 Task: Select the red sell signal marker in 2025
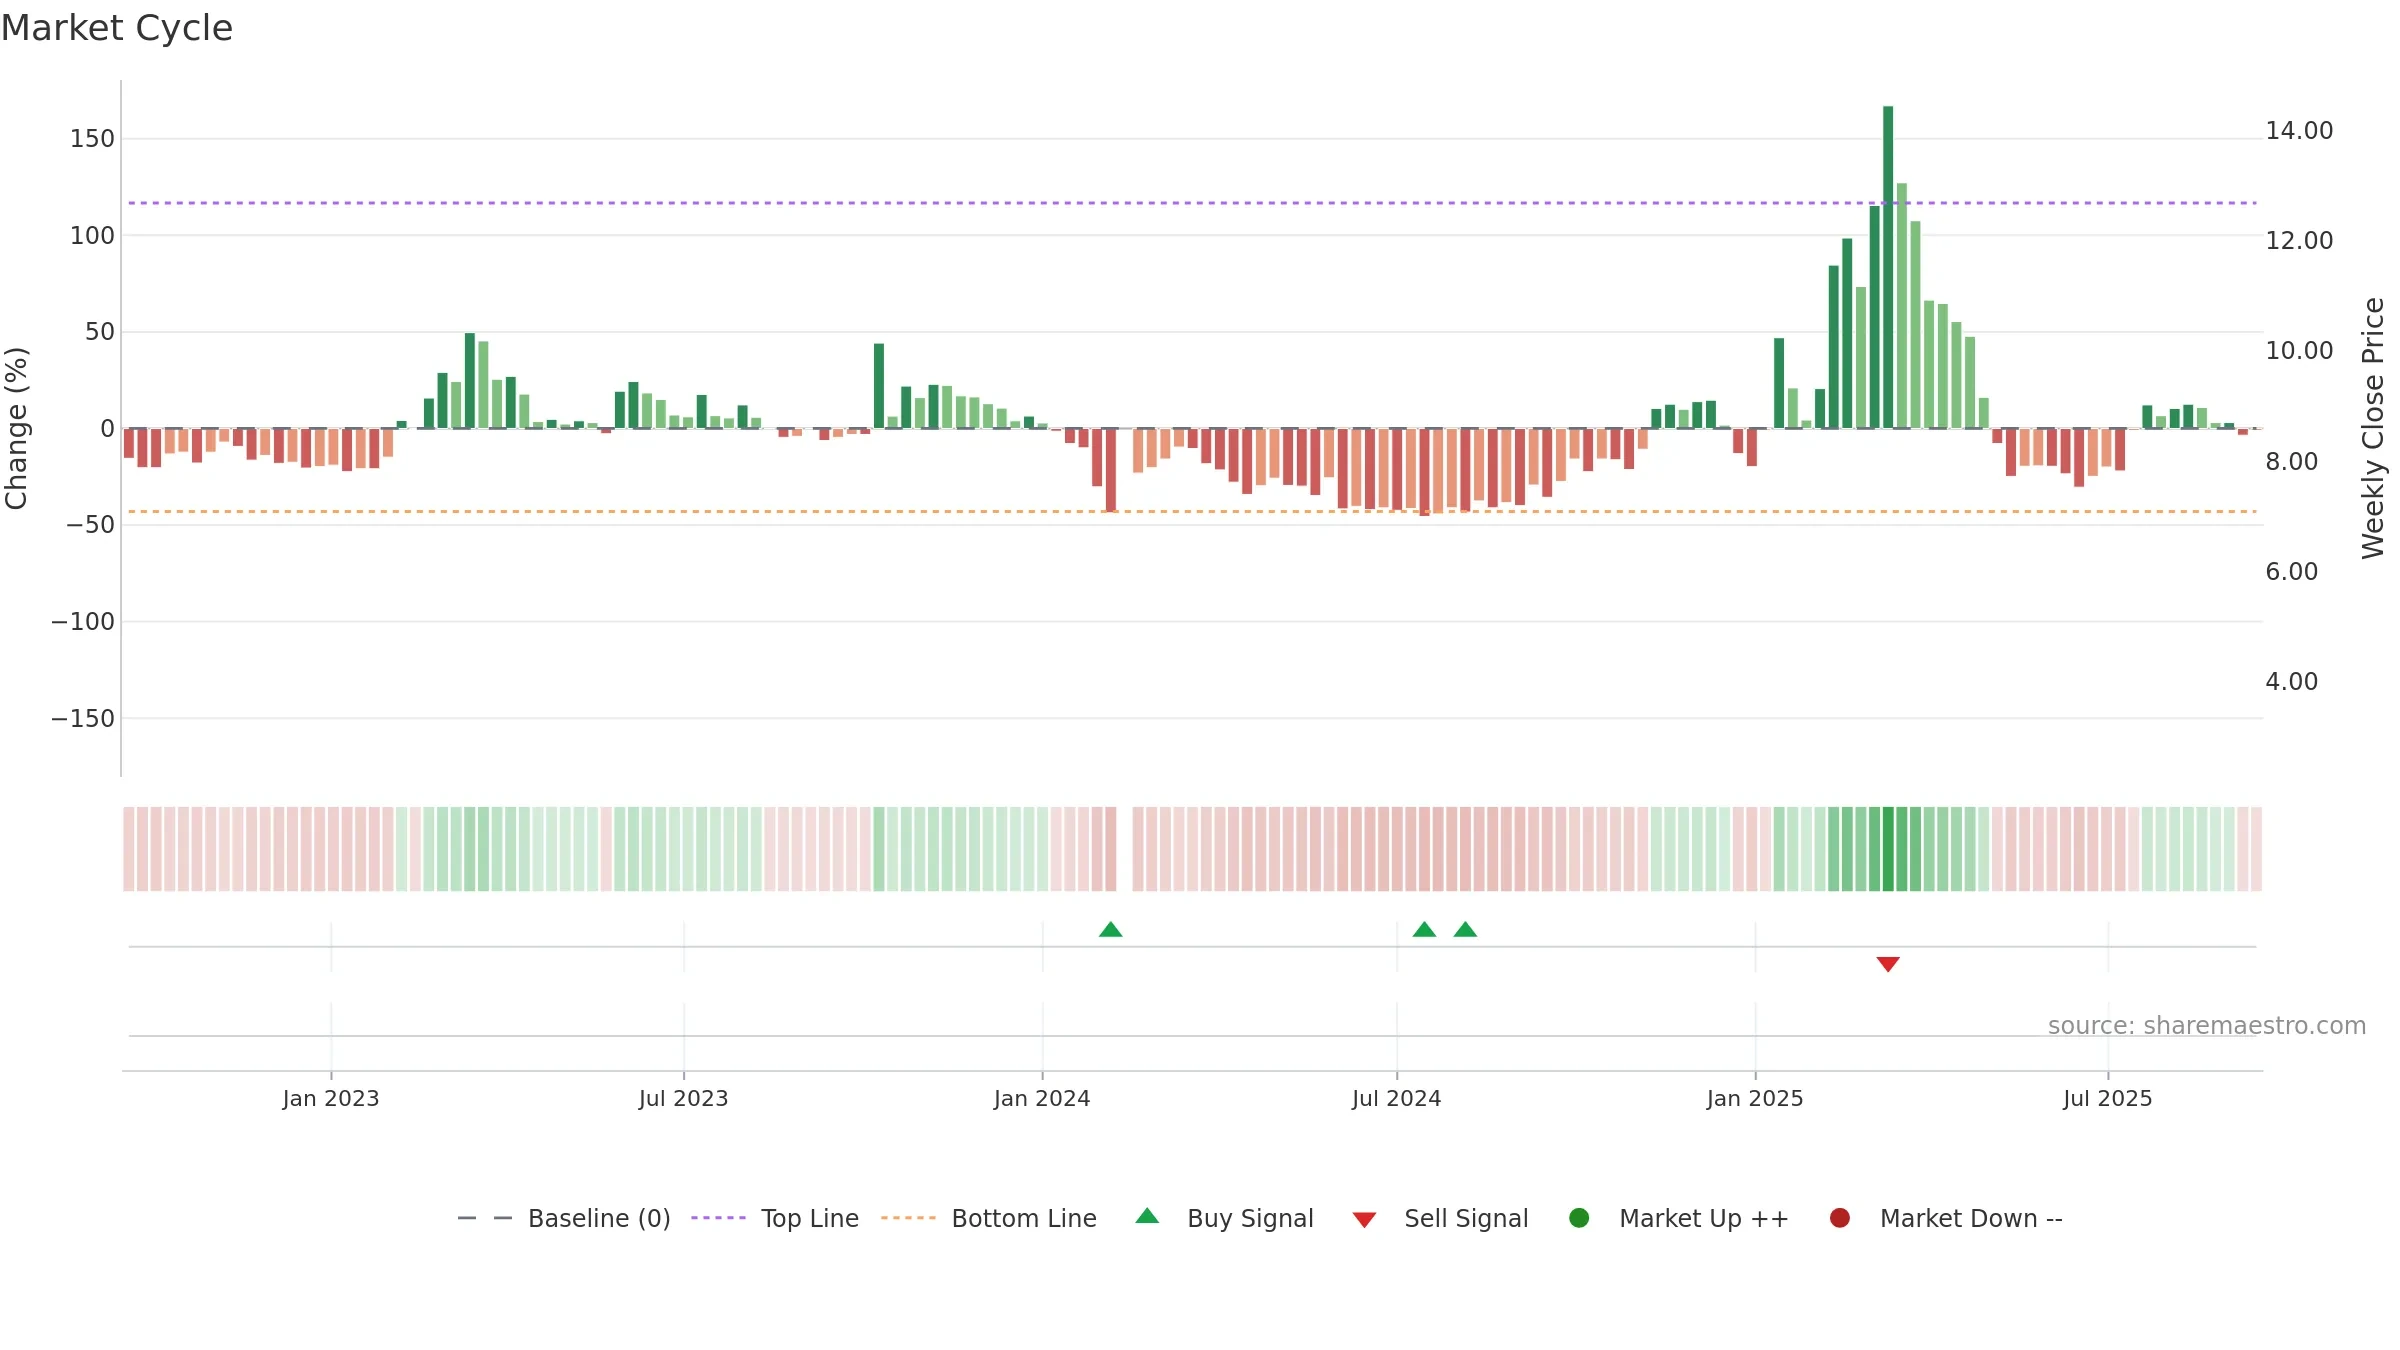click(1888, 964)
